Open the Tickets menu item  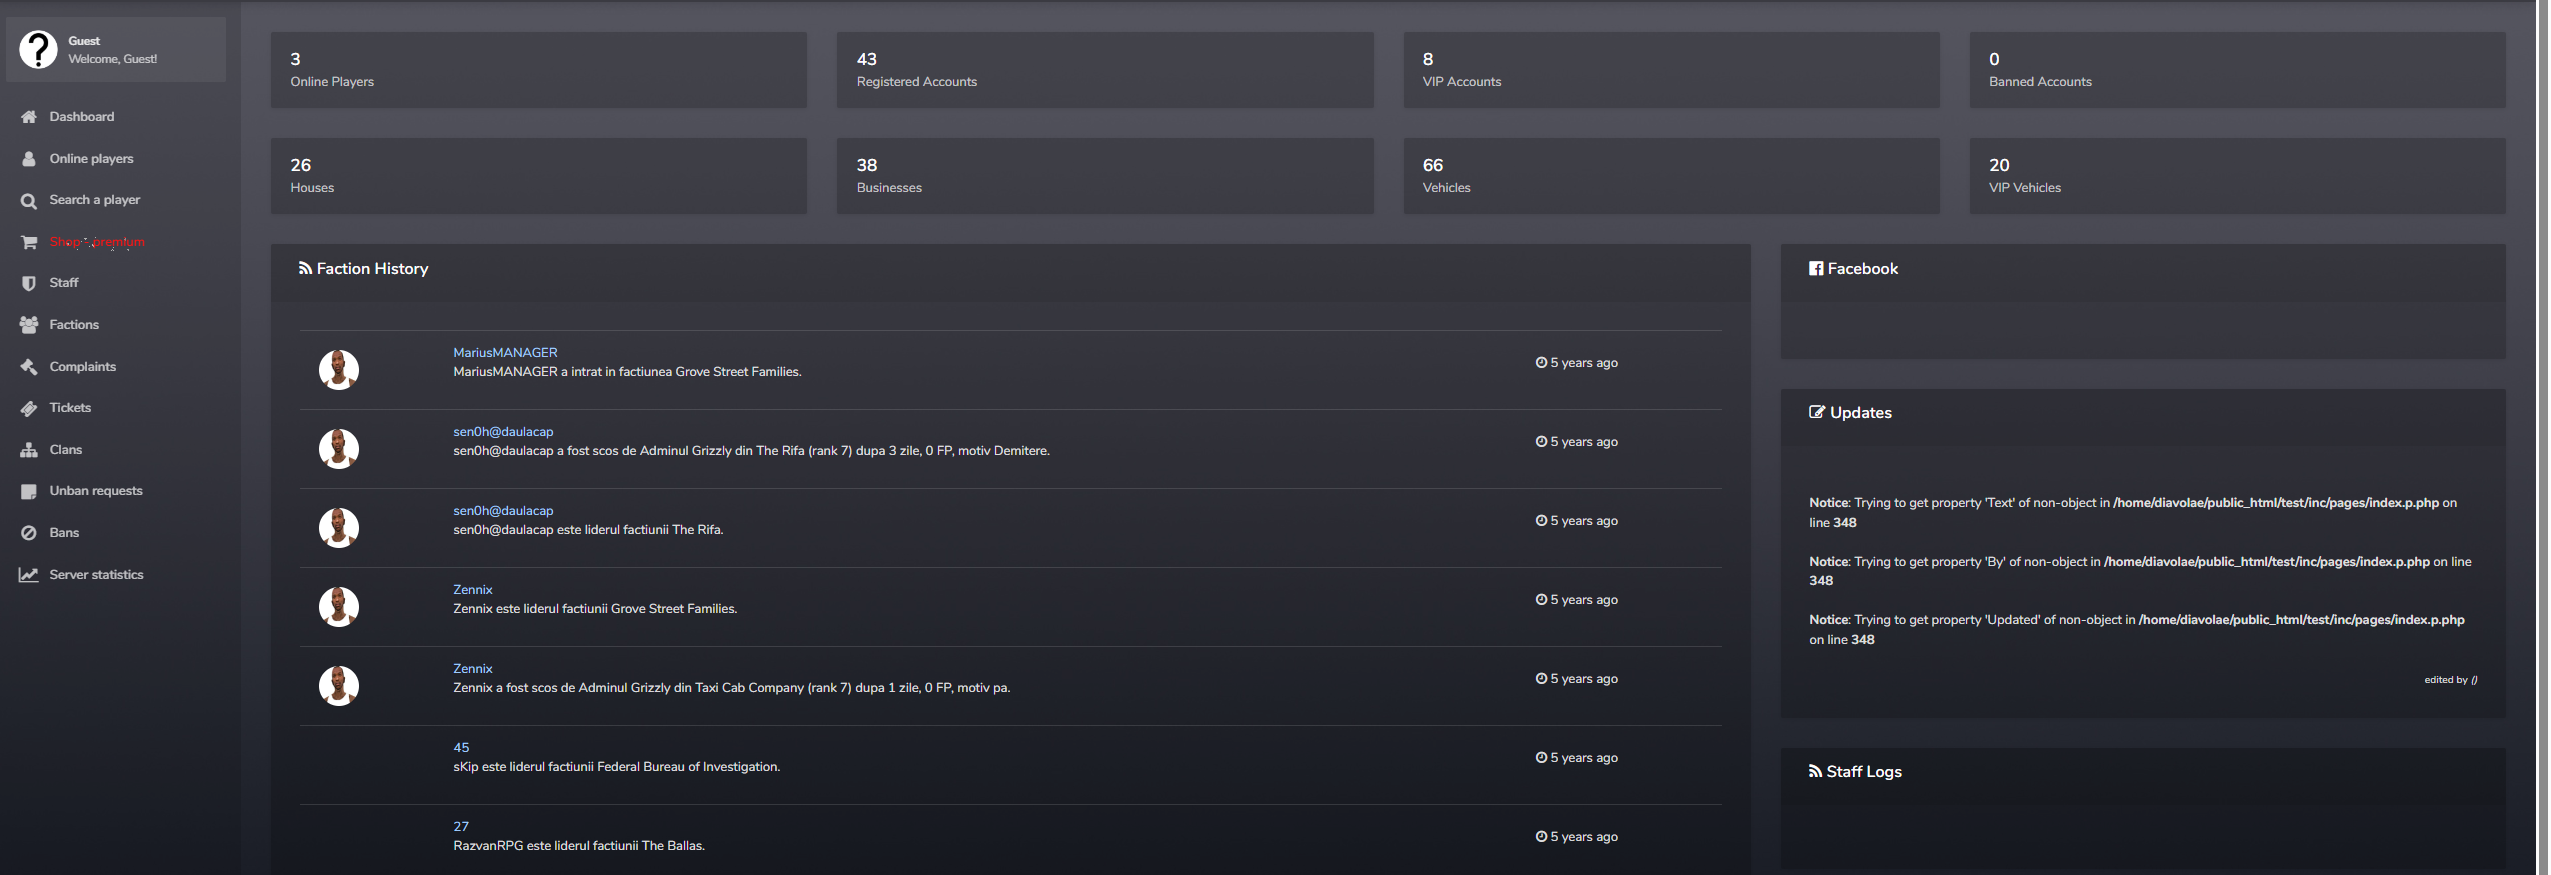pos(70,408)
